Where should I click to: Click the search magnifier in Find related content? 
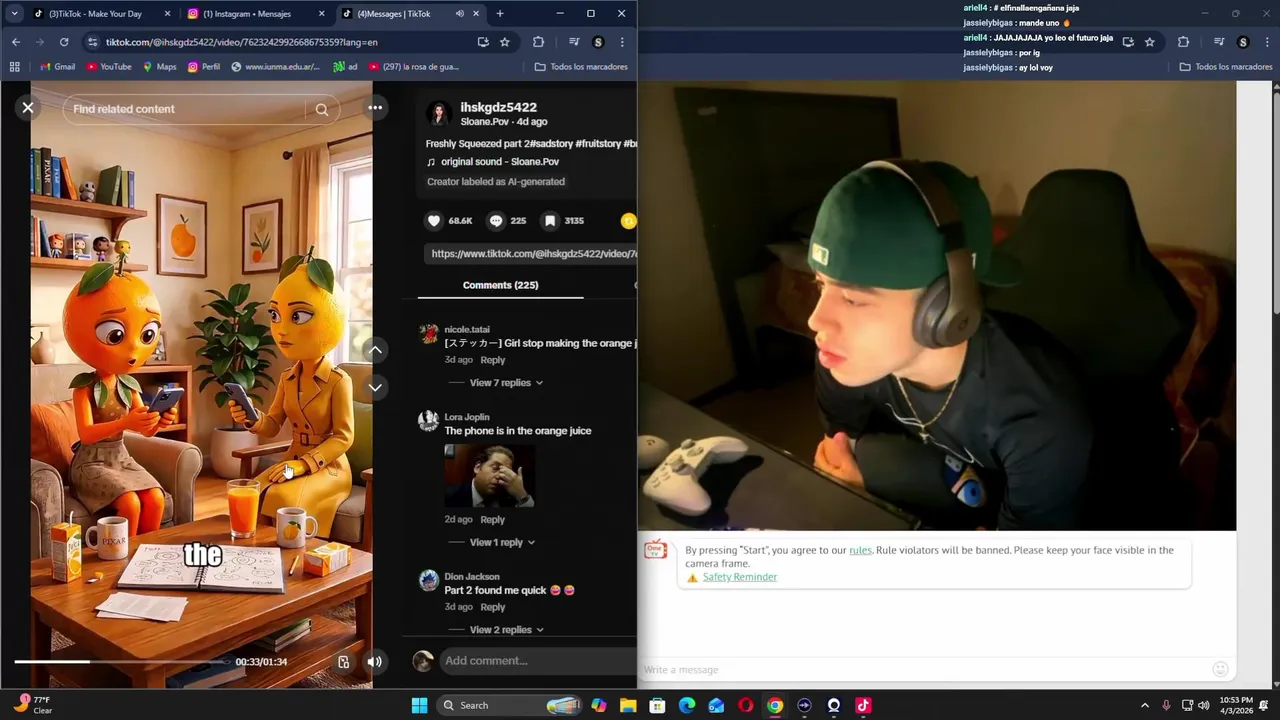(x=322, y=110)
